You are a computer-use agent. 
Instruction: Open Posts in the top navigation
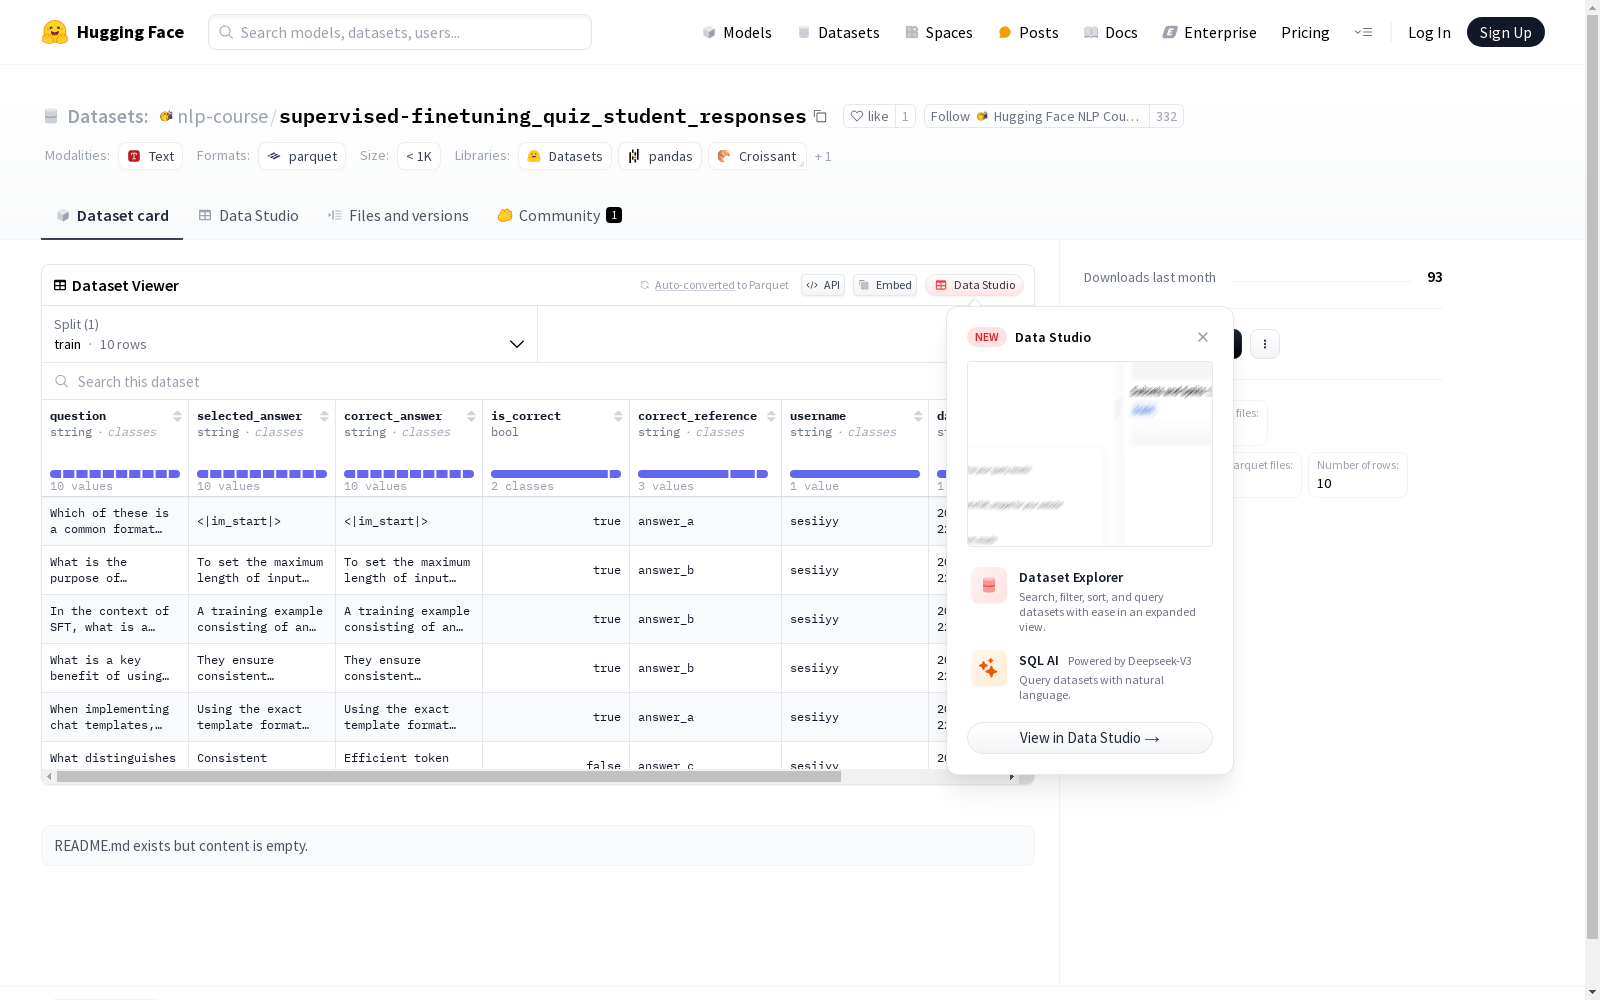coord(1028,32)
